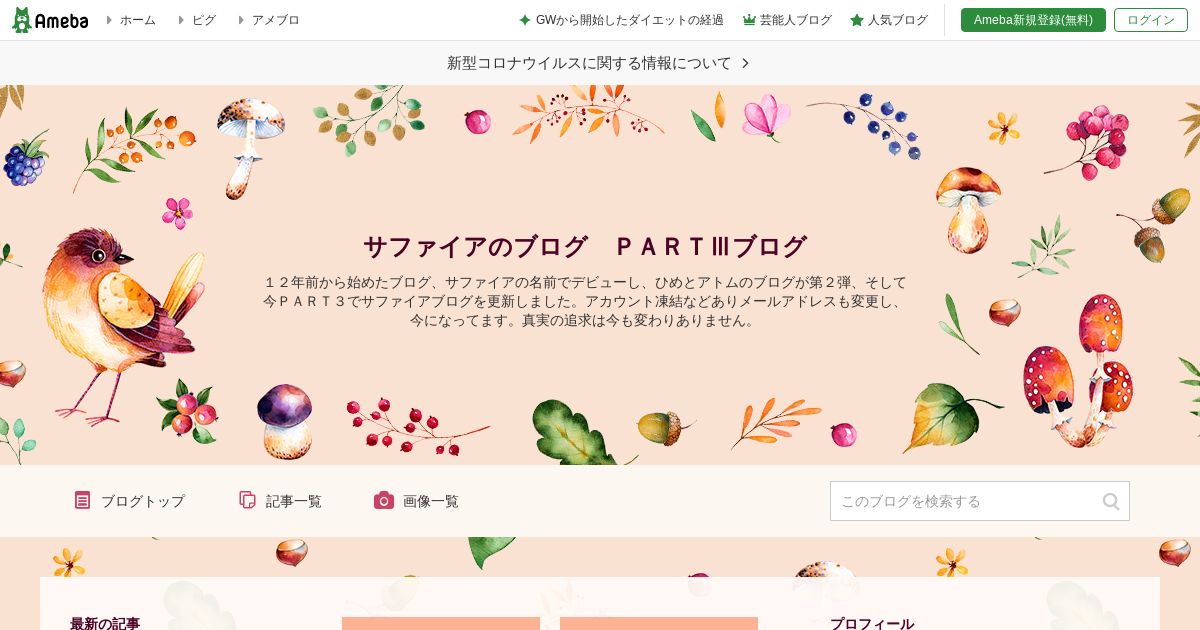Click the 記事一覧 pages icon
This screenshot has height=630, width=1200.
247,500
